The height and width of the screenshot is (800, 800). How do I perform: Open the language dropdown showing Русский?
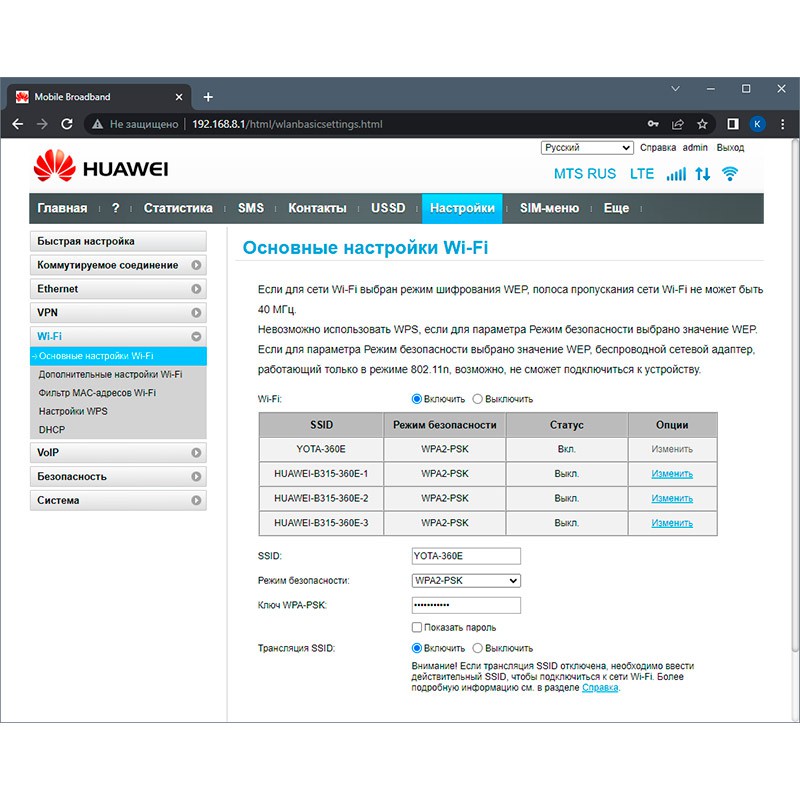[x=587, y=148]
